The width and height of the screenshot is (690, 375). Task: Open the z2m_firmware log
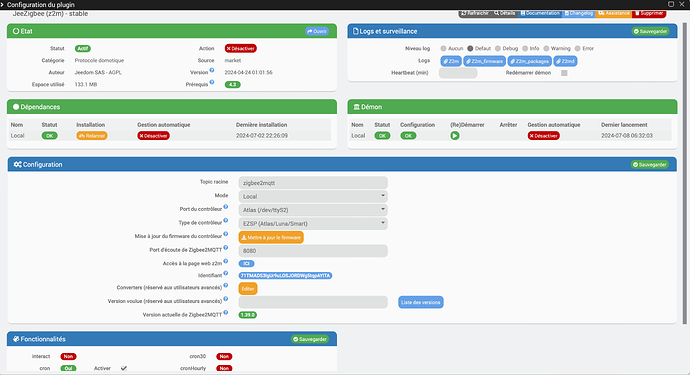coord(484,61)
